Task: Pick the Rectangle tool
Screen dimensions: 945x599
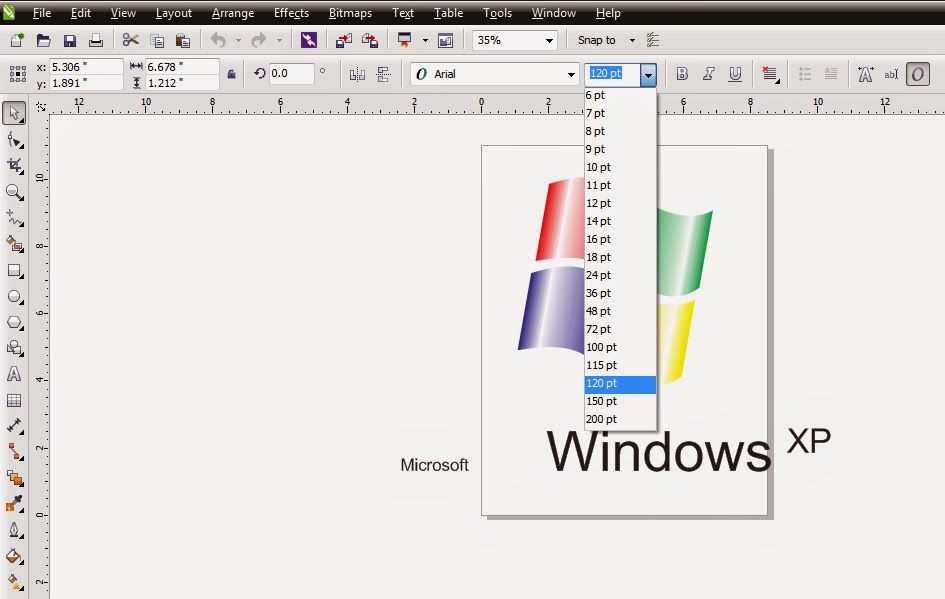Action: (x=14, y=270)
